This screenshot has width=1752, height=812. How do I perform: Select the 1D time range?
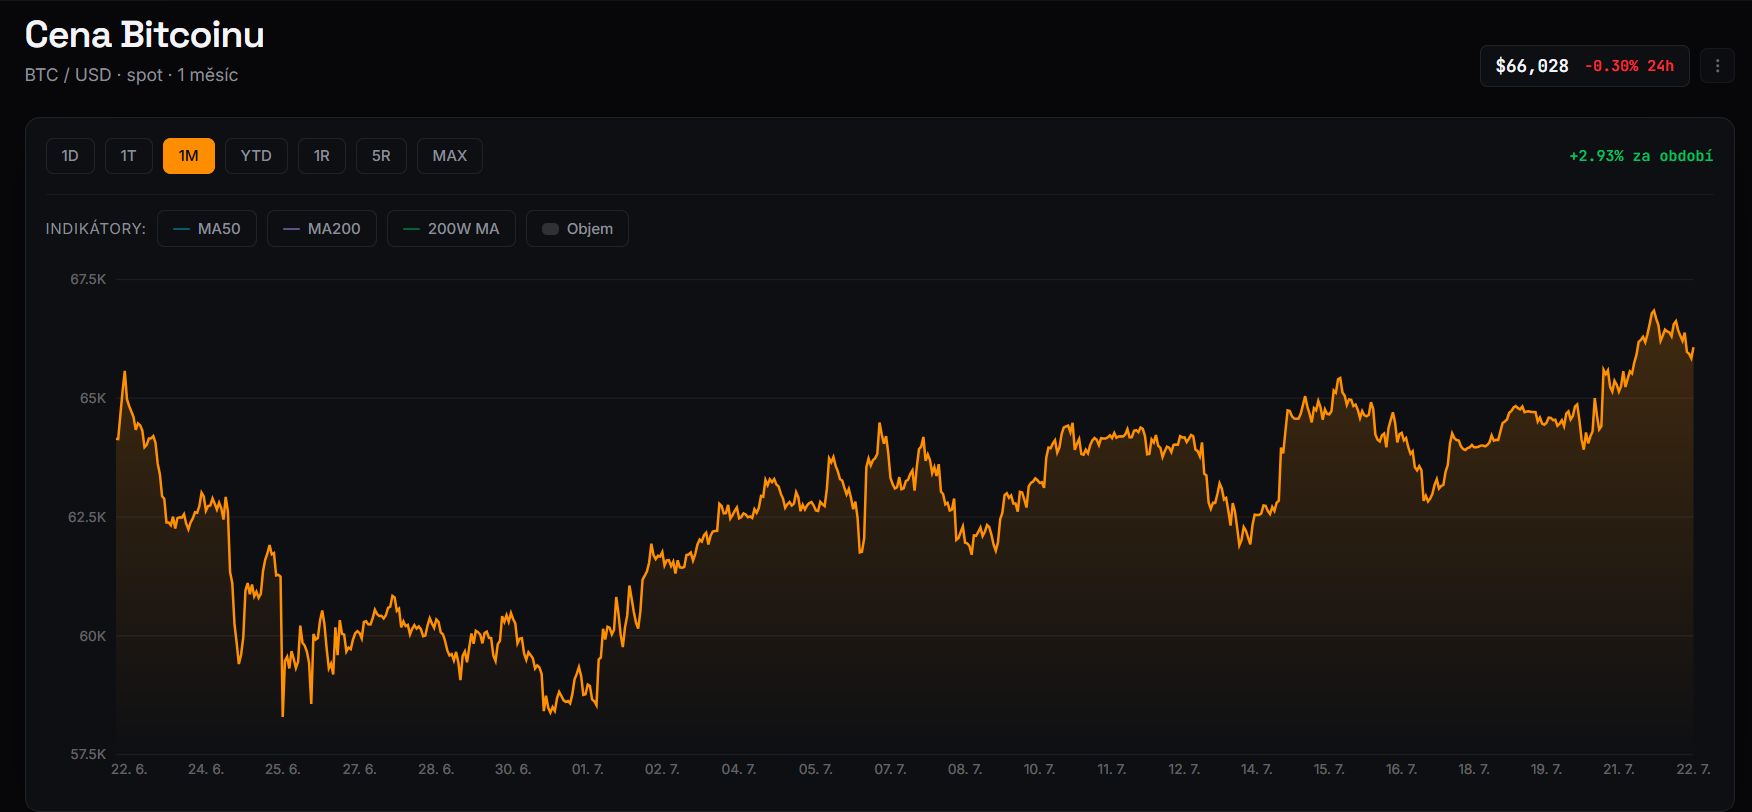coord(70,156)
